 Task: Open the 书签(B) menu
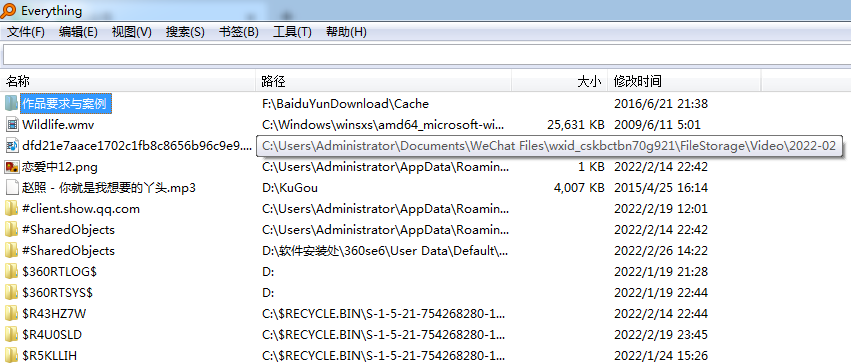tap(239, 32)
